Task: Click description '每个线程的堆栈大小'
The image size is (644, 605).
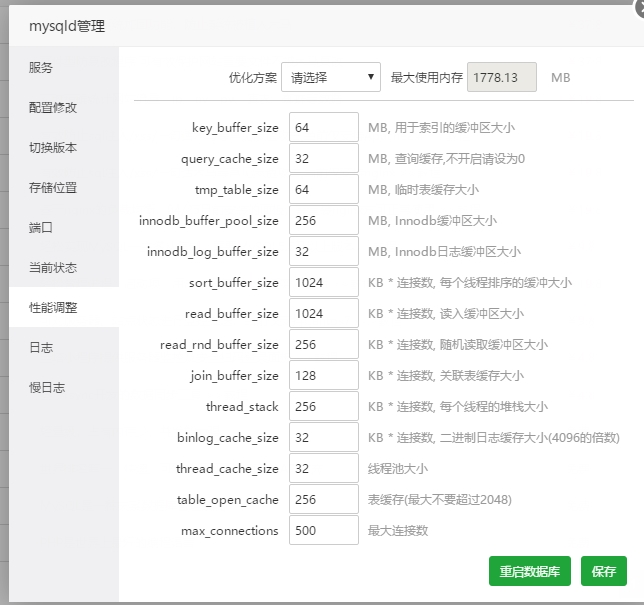Action: click(x=494, y=407)
